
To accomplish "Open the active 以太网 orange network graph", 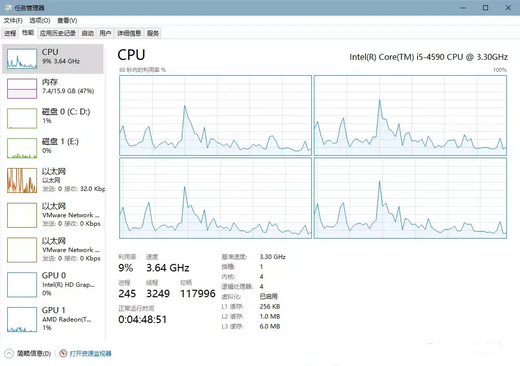I will 22,180.
